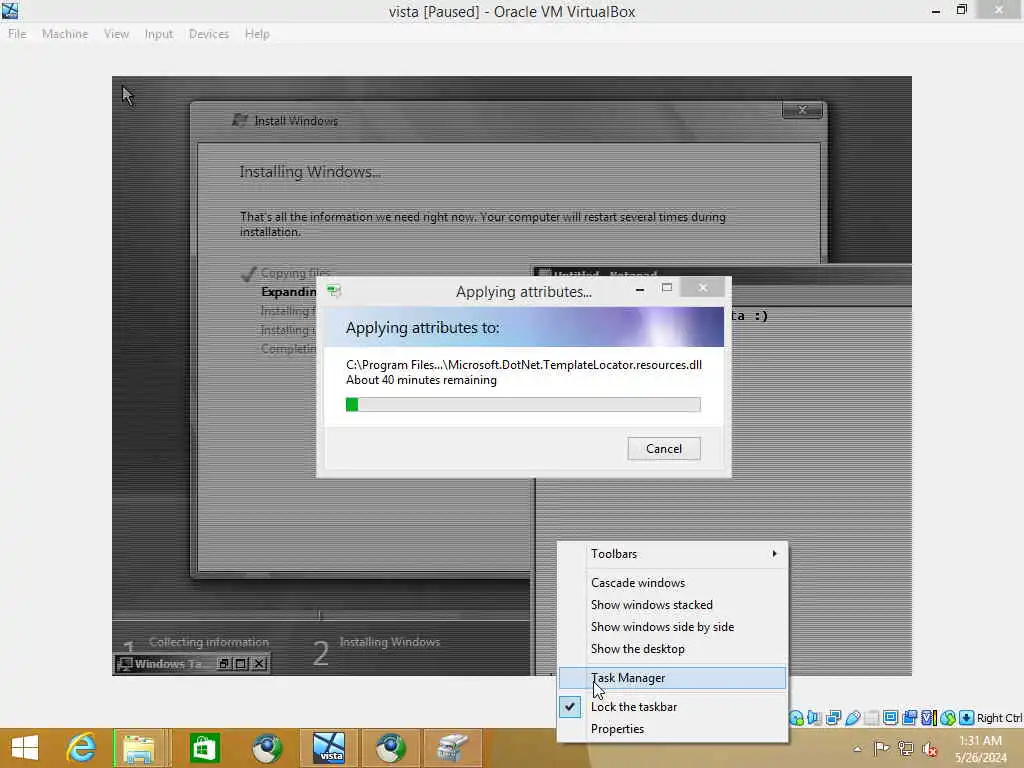Open VirtualBox Help menu

click(257, 34)
